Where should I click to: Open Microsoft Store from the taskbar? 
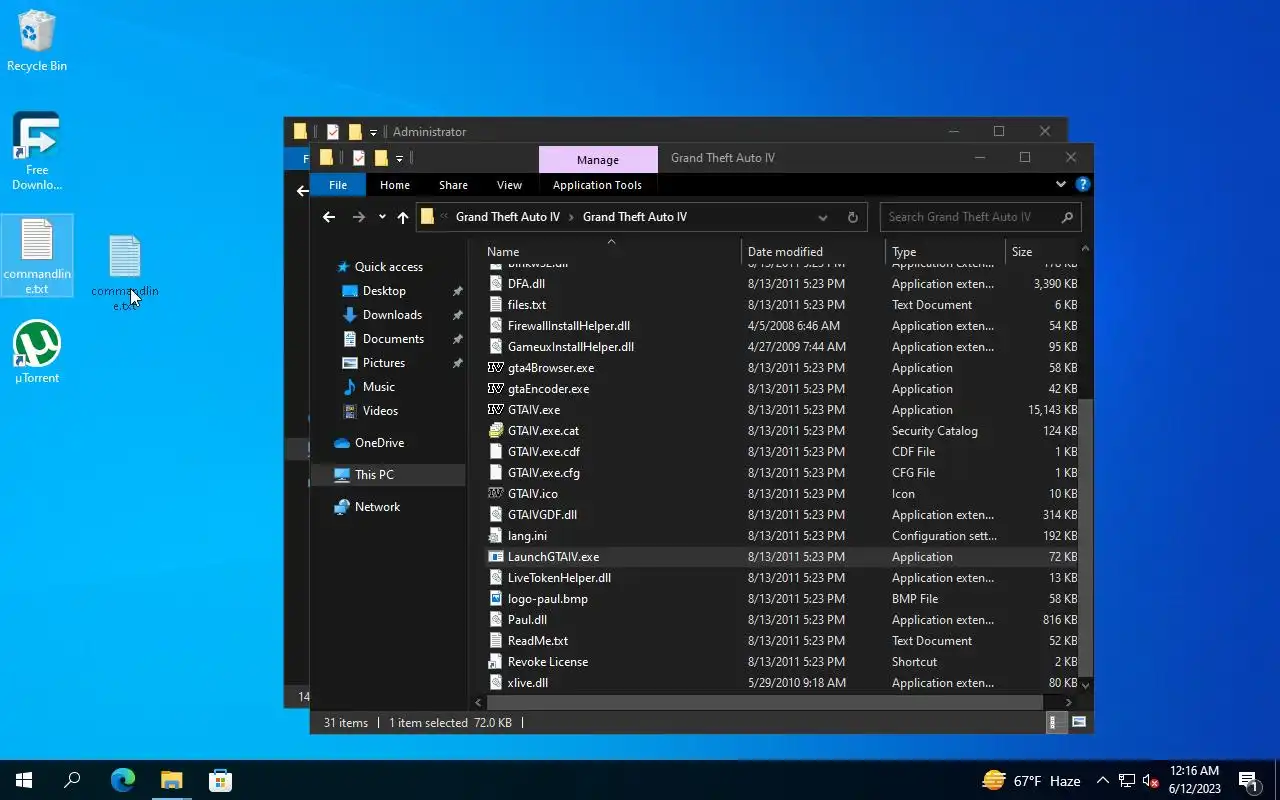click(x=220, y=780)
